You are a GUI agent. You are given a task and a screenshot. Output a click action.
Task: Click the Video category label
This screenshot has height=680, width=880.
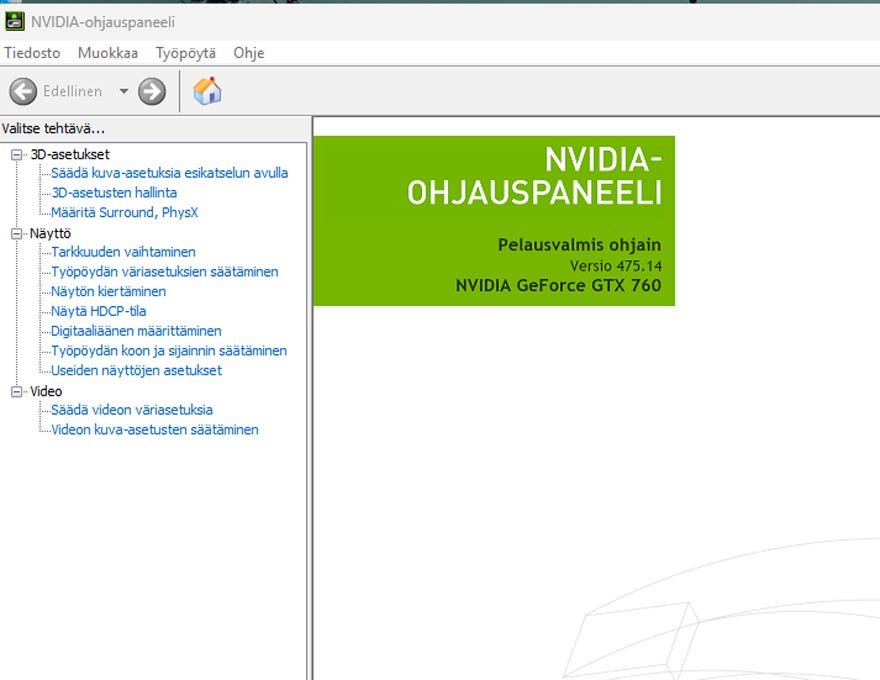pyautogui.click(x=46, y=392)
